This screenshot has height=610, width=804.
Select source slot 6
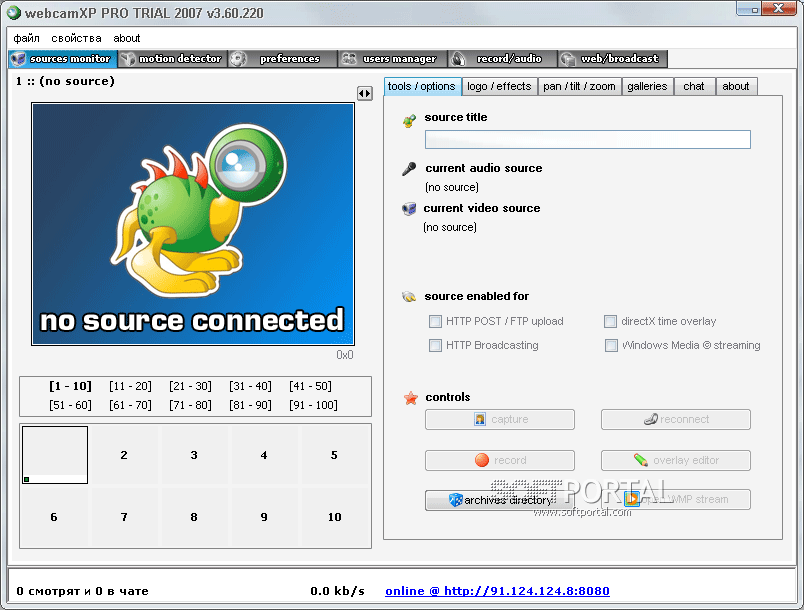(54, 517)
